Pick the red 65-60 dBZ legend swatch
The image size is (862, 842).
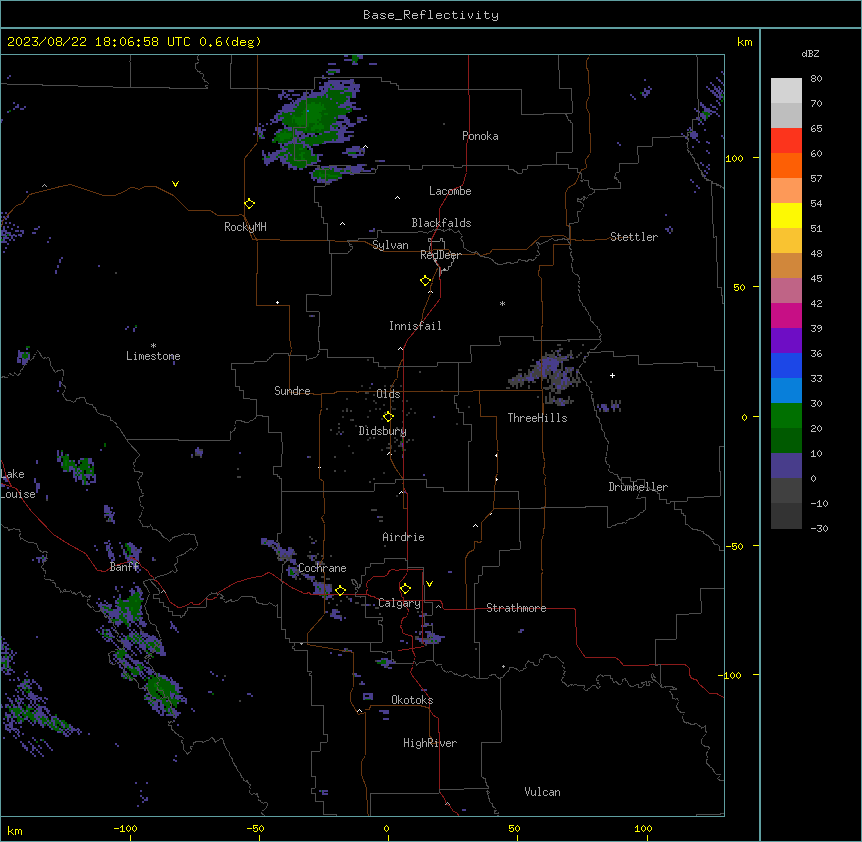[786, 141]
